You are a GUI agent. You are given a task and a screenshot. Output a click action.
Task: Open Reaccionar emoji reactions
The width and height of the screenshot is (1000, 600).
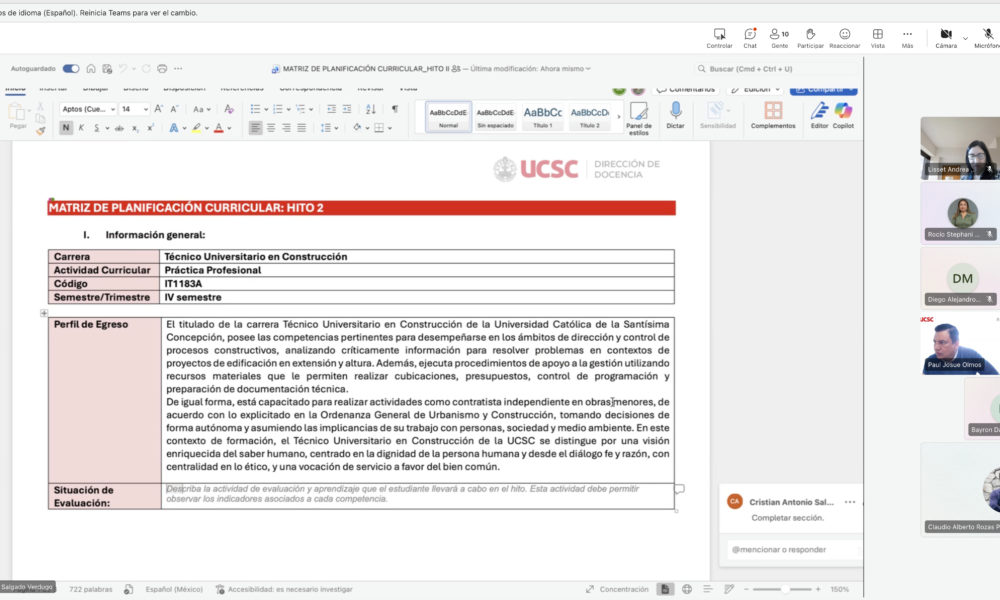(844, 38)
